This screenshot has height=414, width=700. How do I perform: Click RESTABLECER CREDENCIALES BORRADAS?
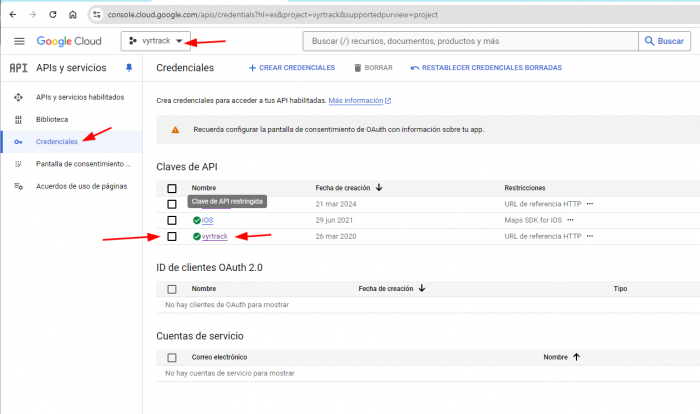pyautogui.click(x=486, y=68)
